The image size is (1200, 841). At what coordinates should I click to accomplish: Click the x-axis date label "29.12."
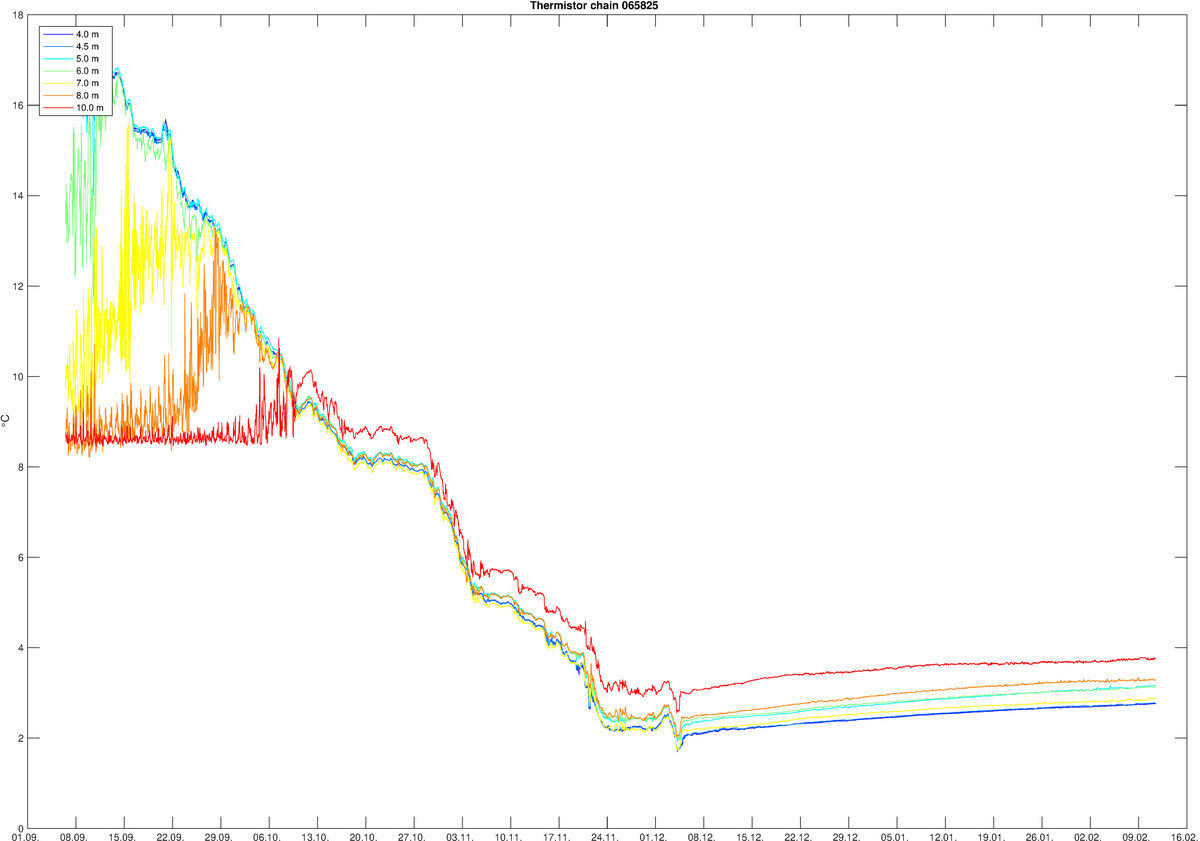click(846, 835)
